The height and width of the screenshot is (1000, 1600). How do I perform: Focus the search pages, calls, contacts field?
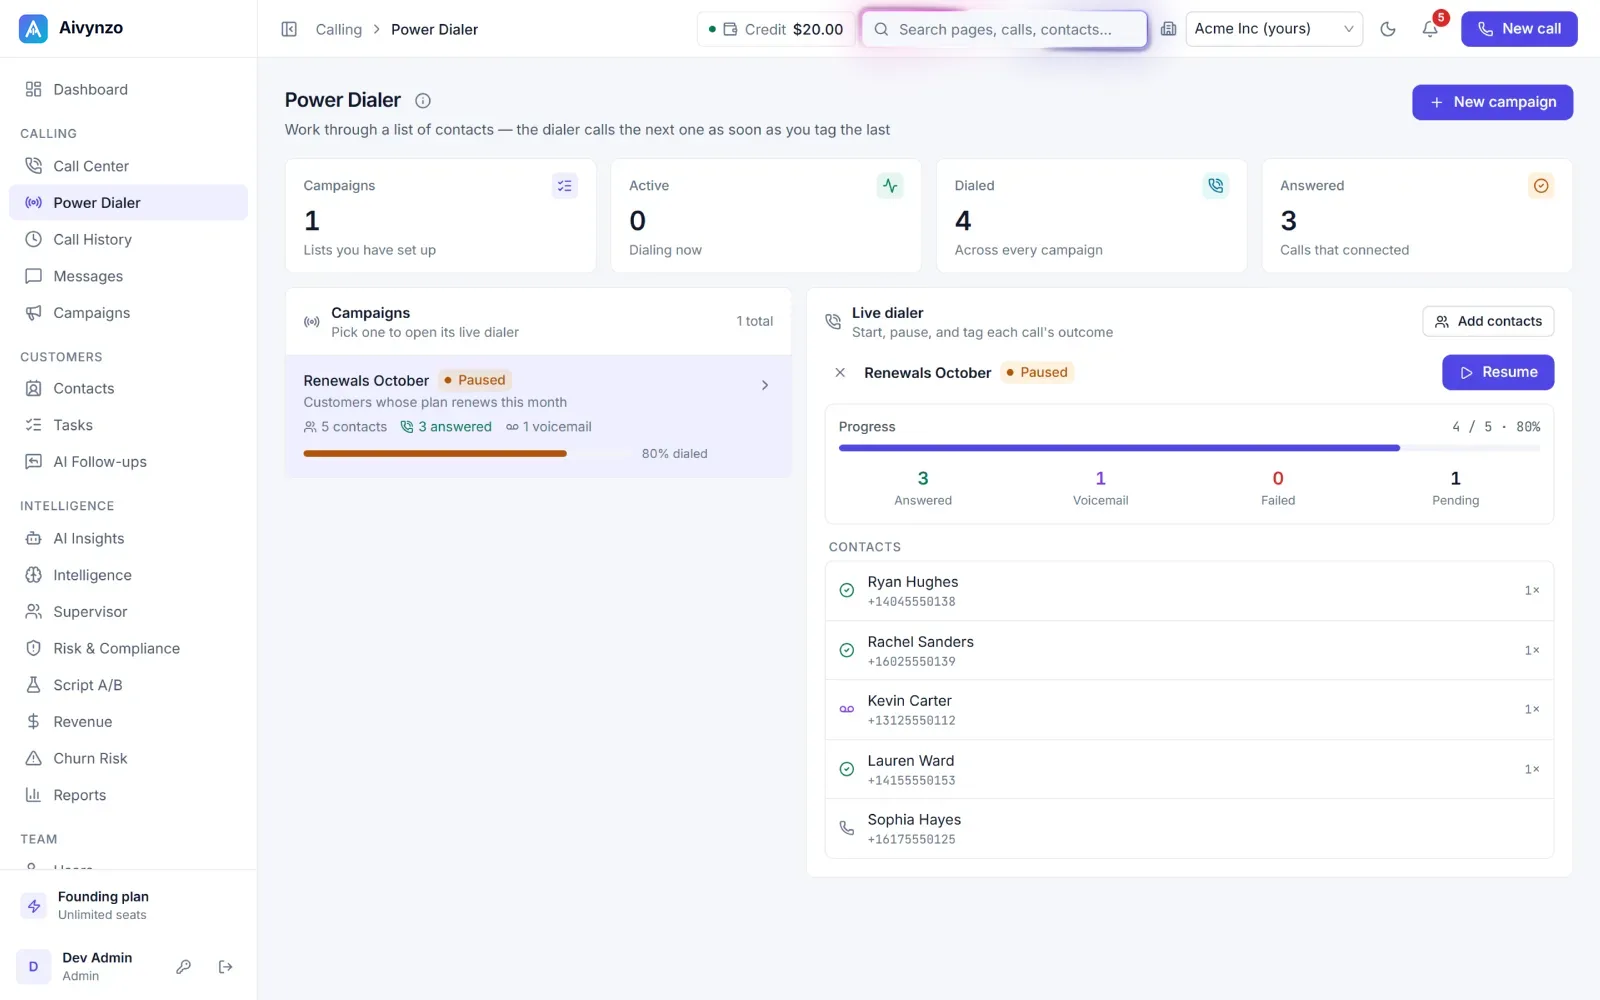tap(1004, 29)
